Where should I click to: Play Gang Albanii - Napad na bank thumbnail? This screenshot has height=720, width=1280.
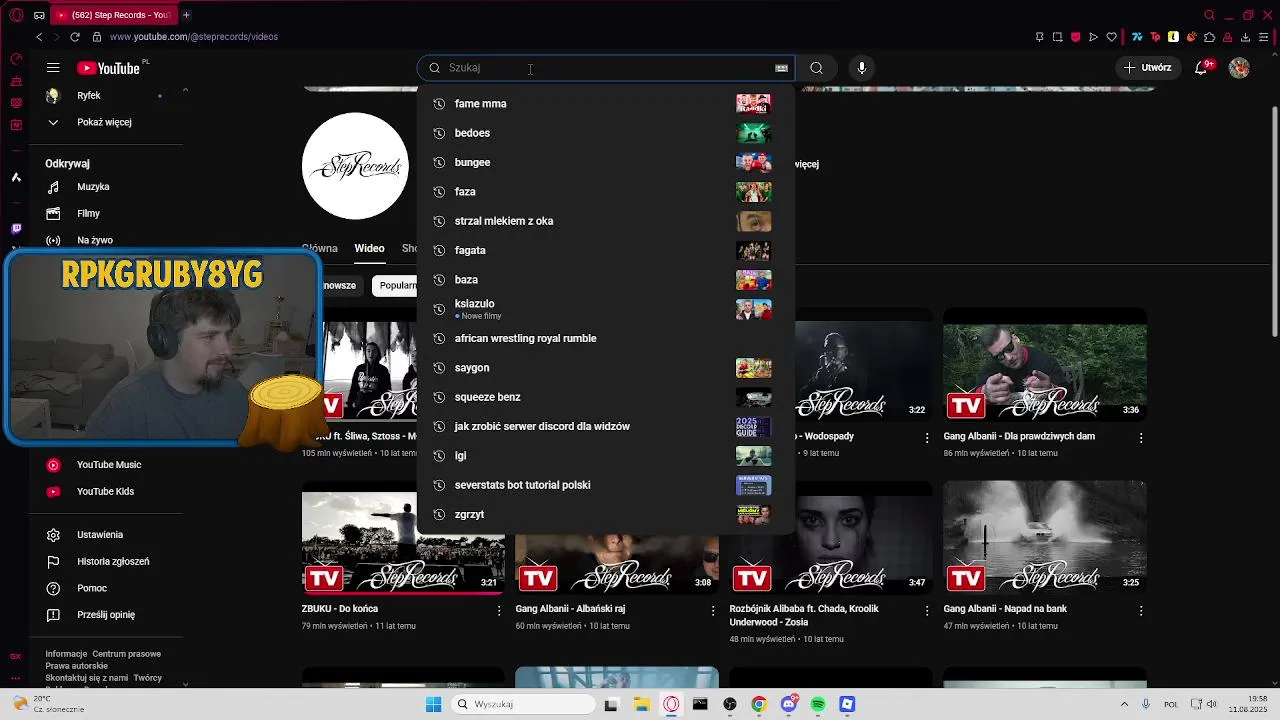click(1044, 538)
